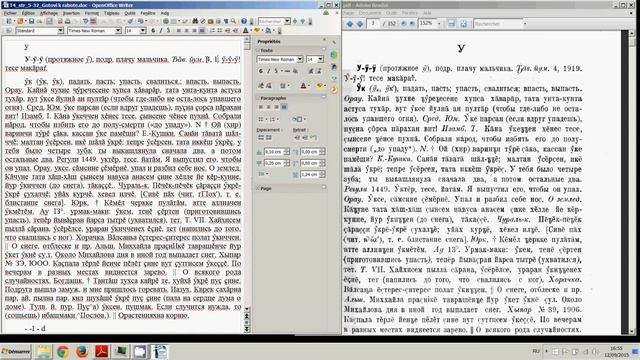The width and height of the screenshot is (640, 360).
Task: Toggle Bold in the Writer formatting toolbar
Action: tap(153, 31)
